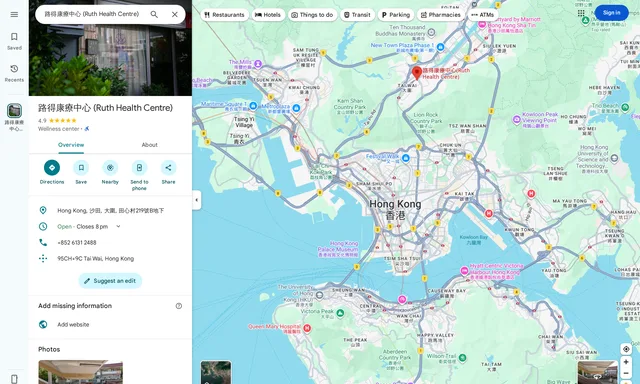Click New Town Plaza Phase 1 marker
The height and width of the screenshot is (384, 640).
(440, 47)
